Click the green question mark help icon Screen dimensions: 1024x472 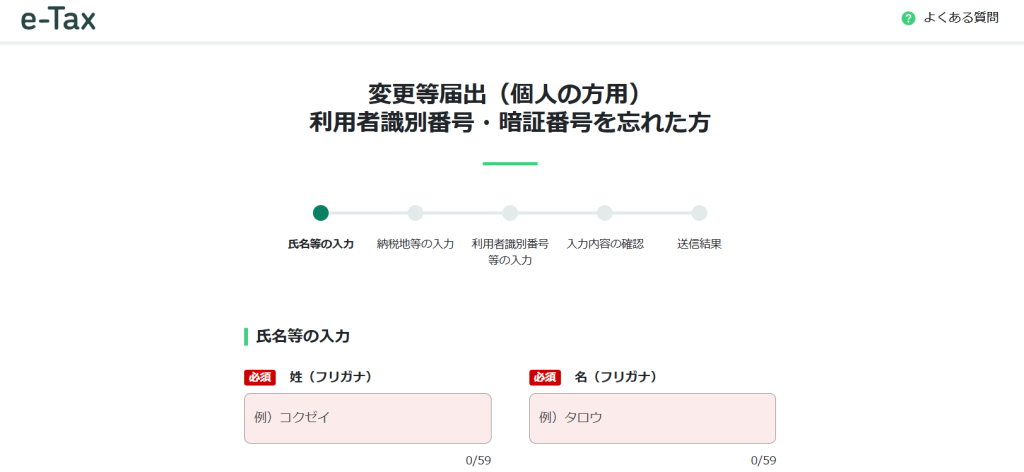click(908, 18)
